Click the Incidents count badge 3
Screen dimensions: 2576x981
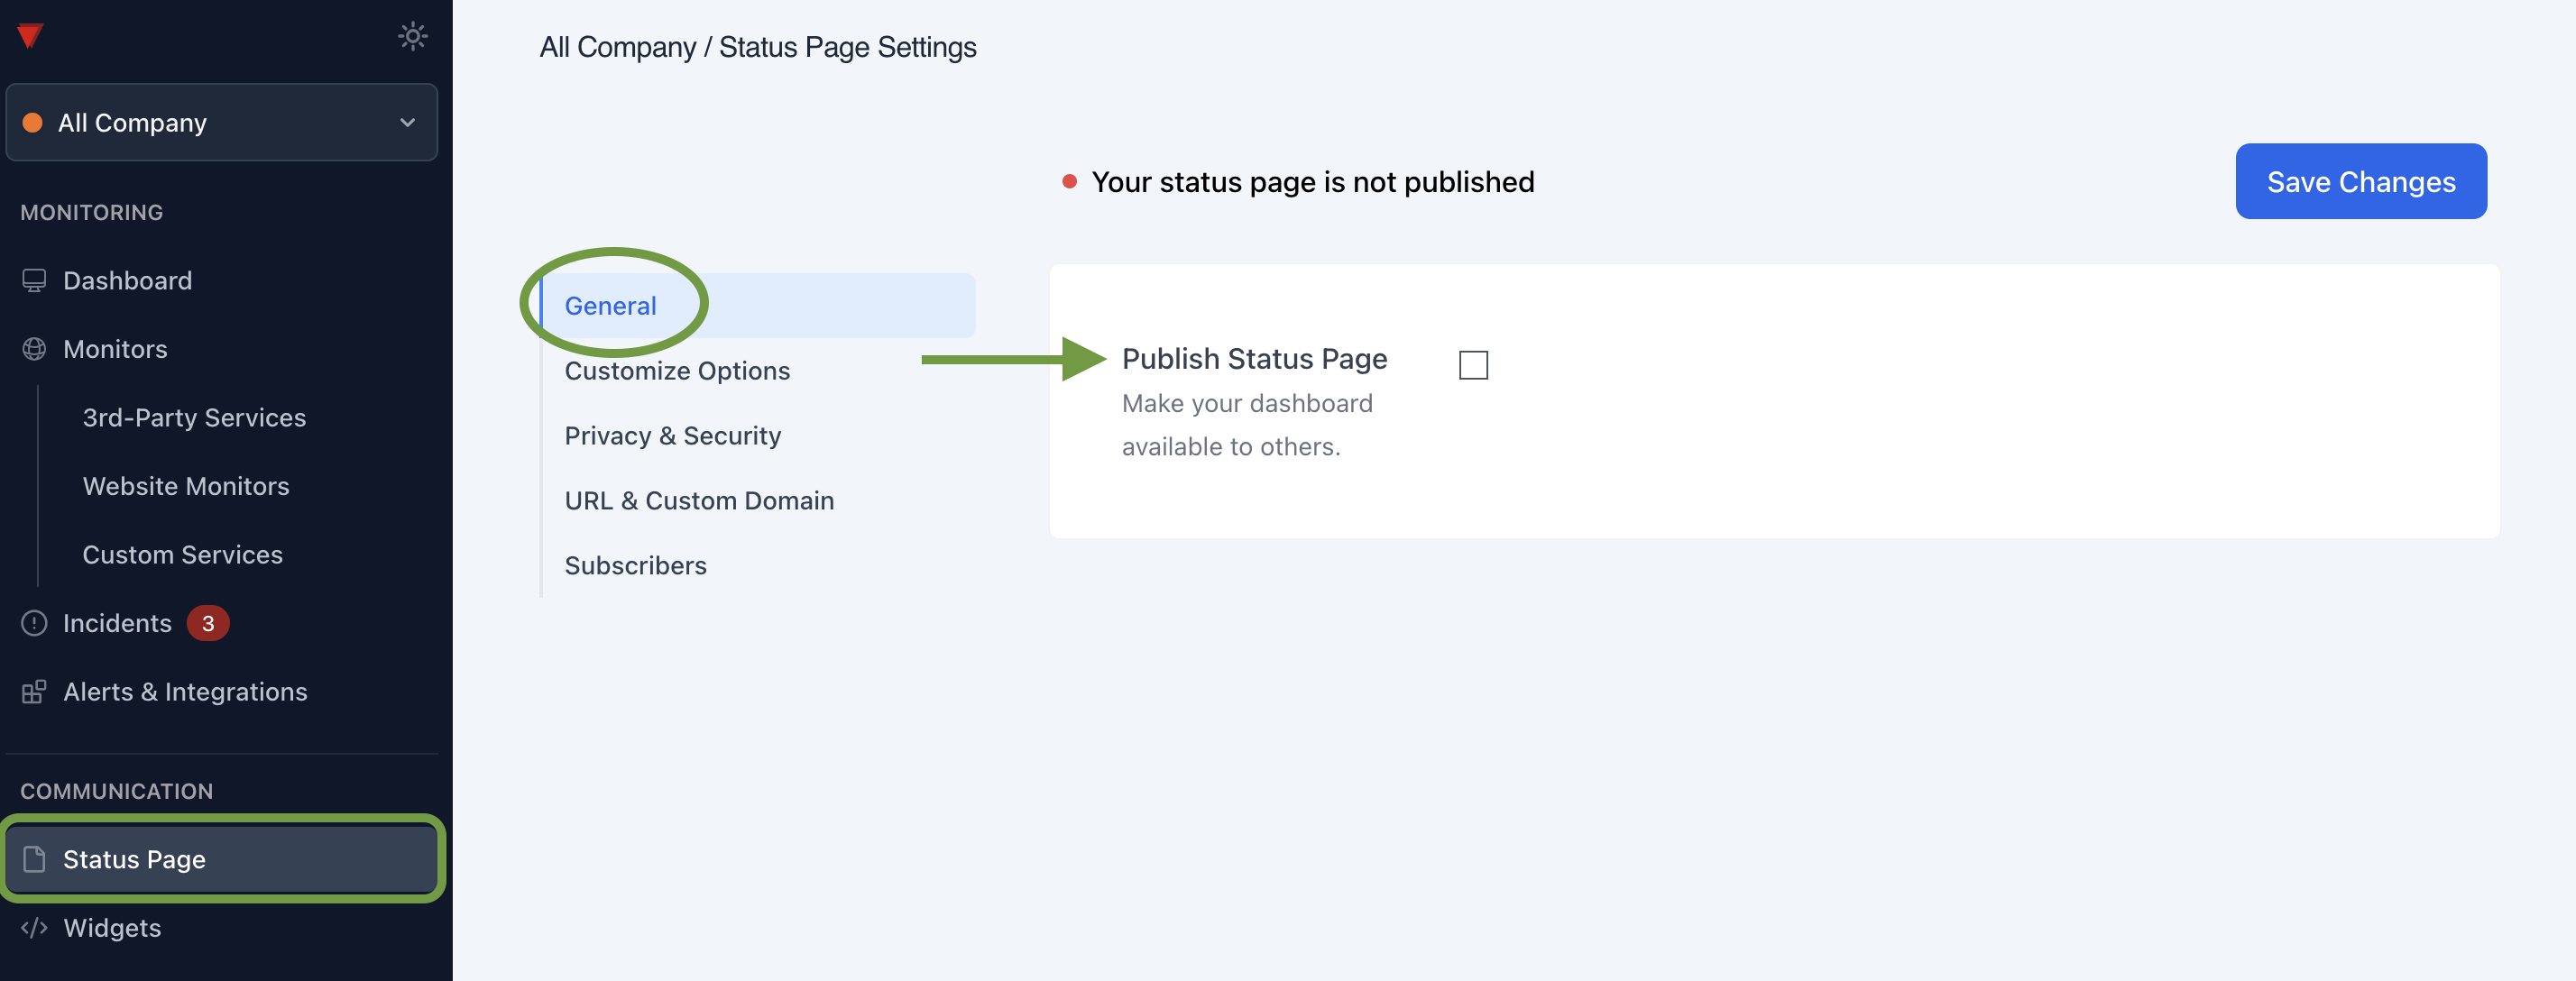(208, 623)
